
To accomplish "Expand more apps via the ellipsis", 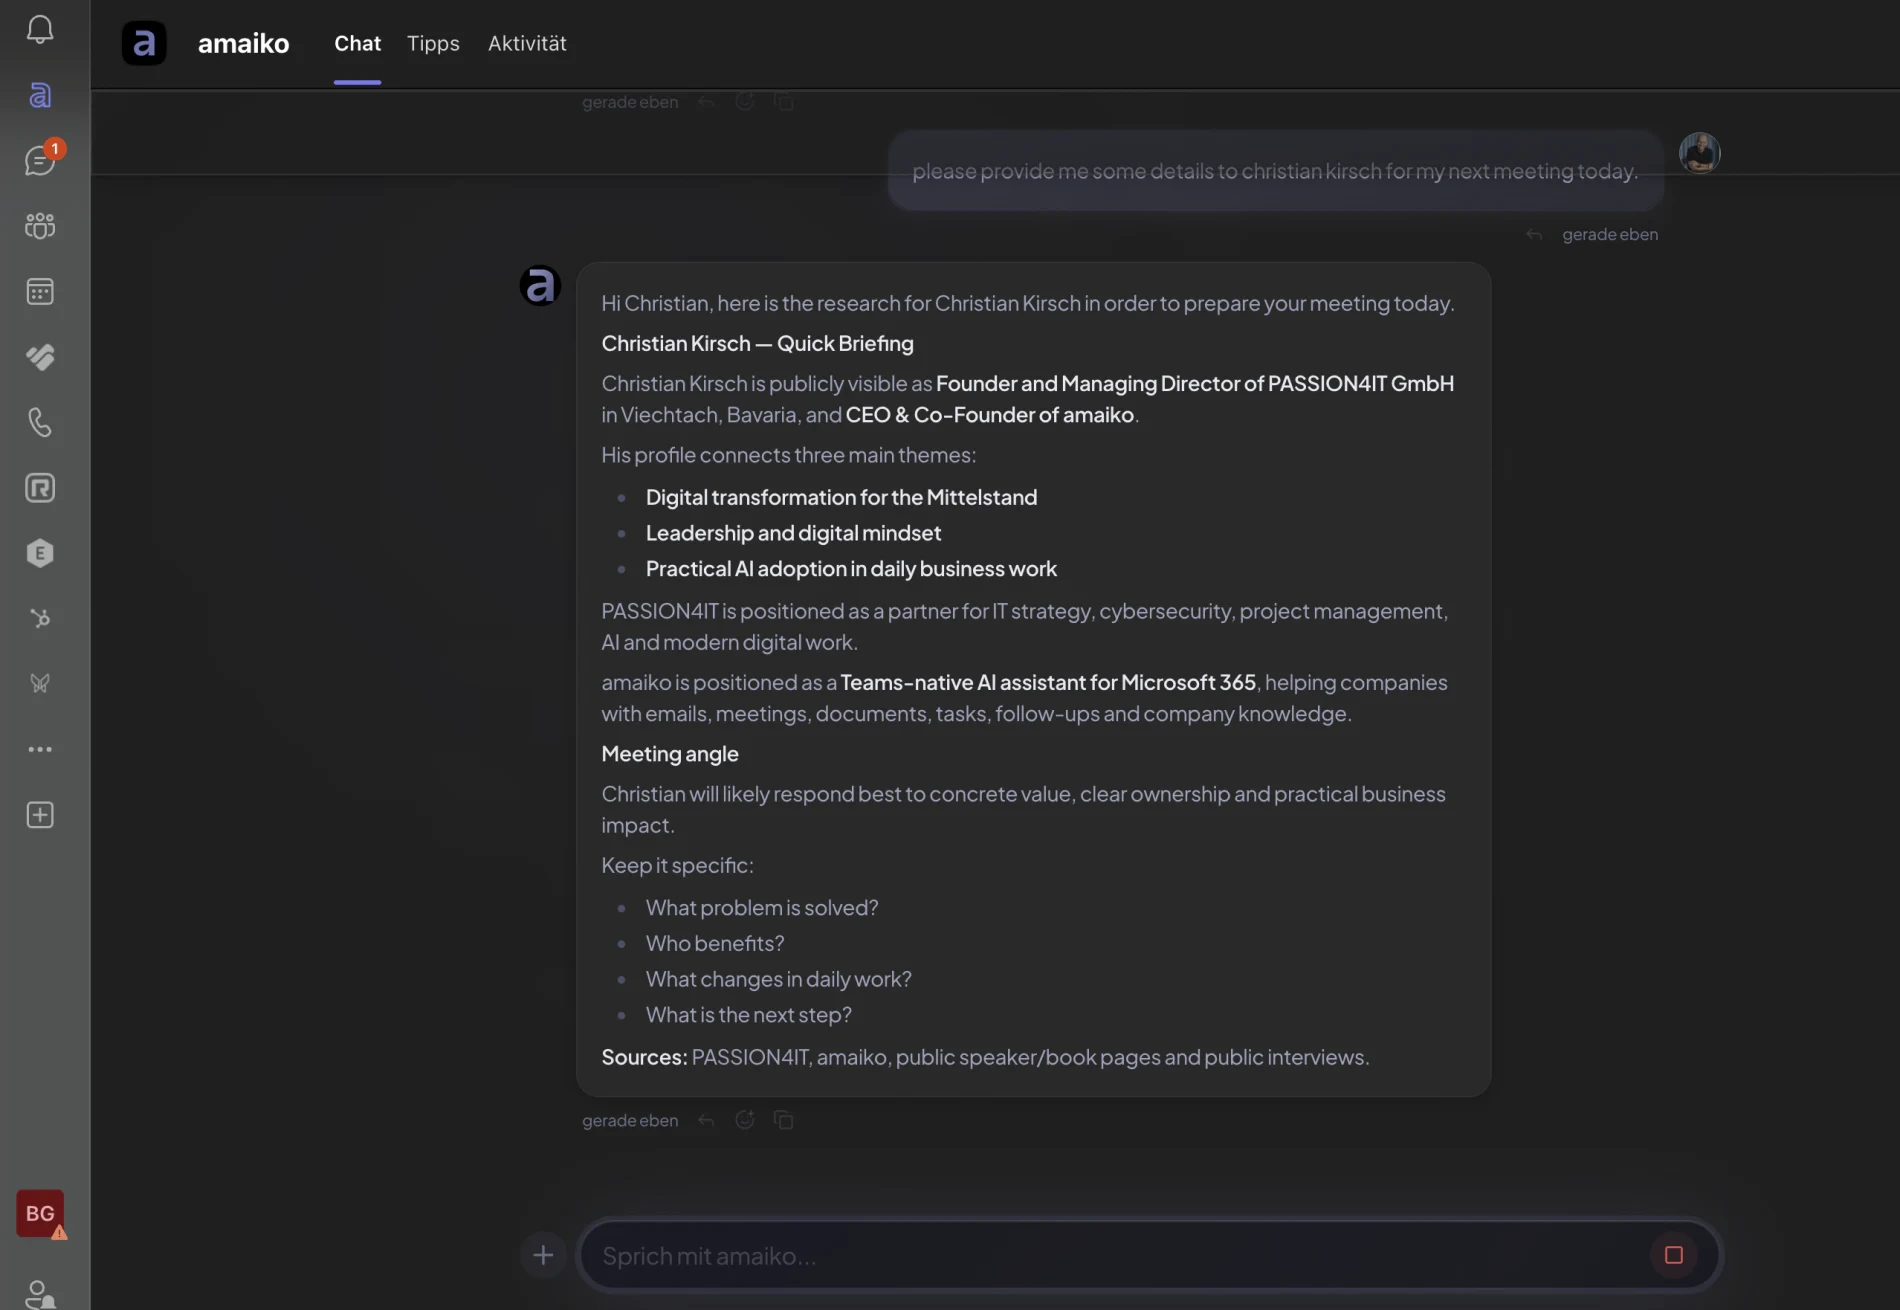I will pyautogui.click(x=40, y=749).
